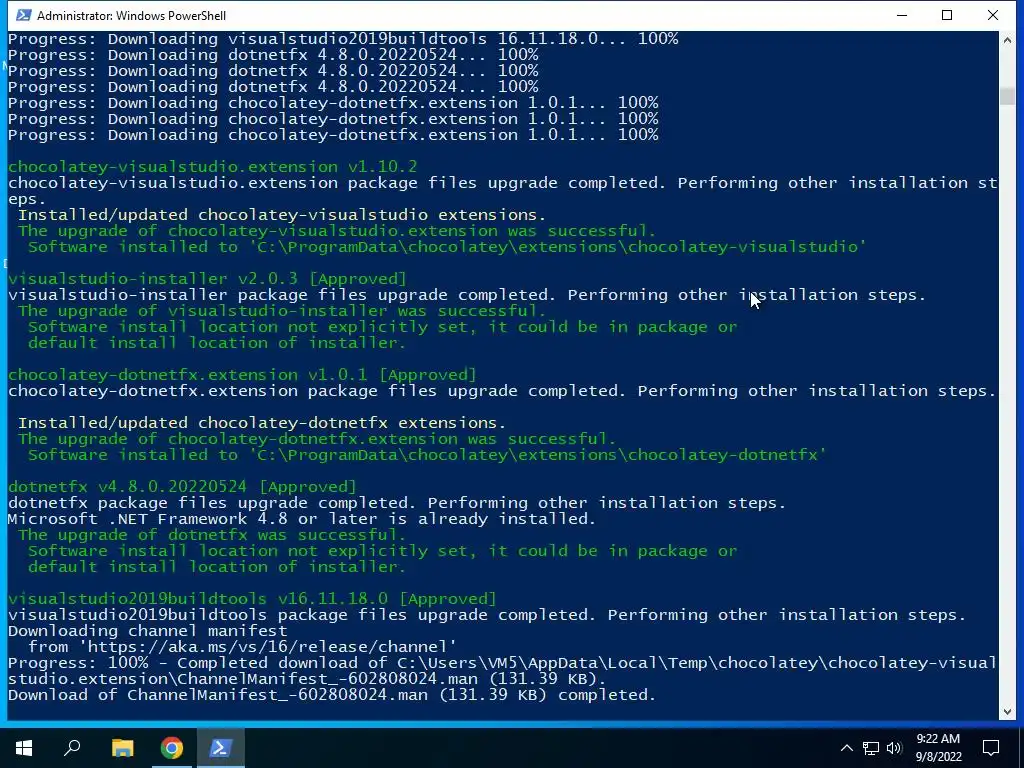Click 'The upgrade of dotnetfx was successful.' line
This screenshot has width=1024, height=768.
coord(212,535)
